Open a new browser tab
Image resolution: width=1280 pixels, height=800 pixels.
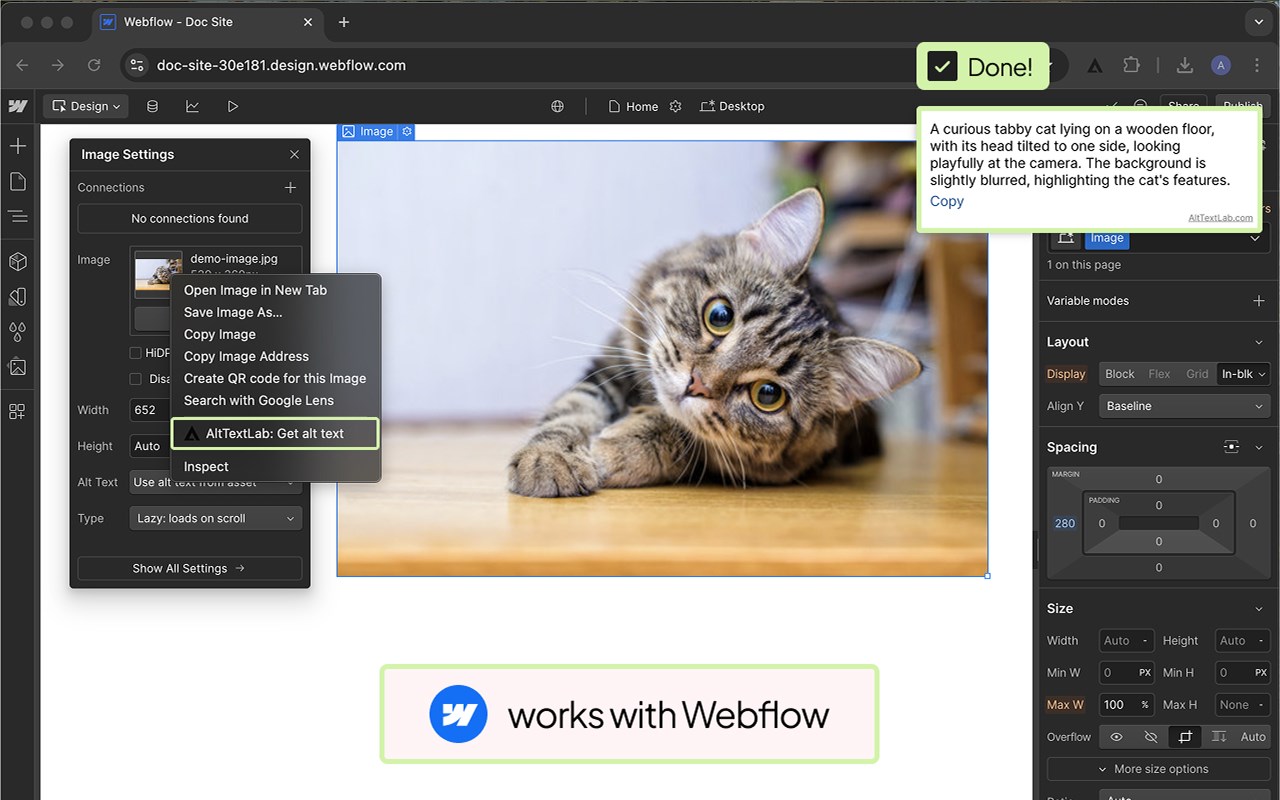[x=344, y=22]
